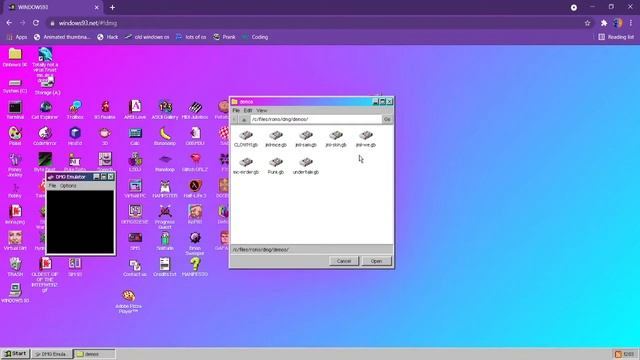
Task: Open Edit menu in demos window
Action: tap(248, 111)
